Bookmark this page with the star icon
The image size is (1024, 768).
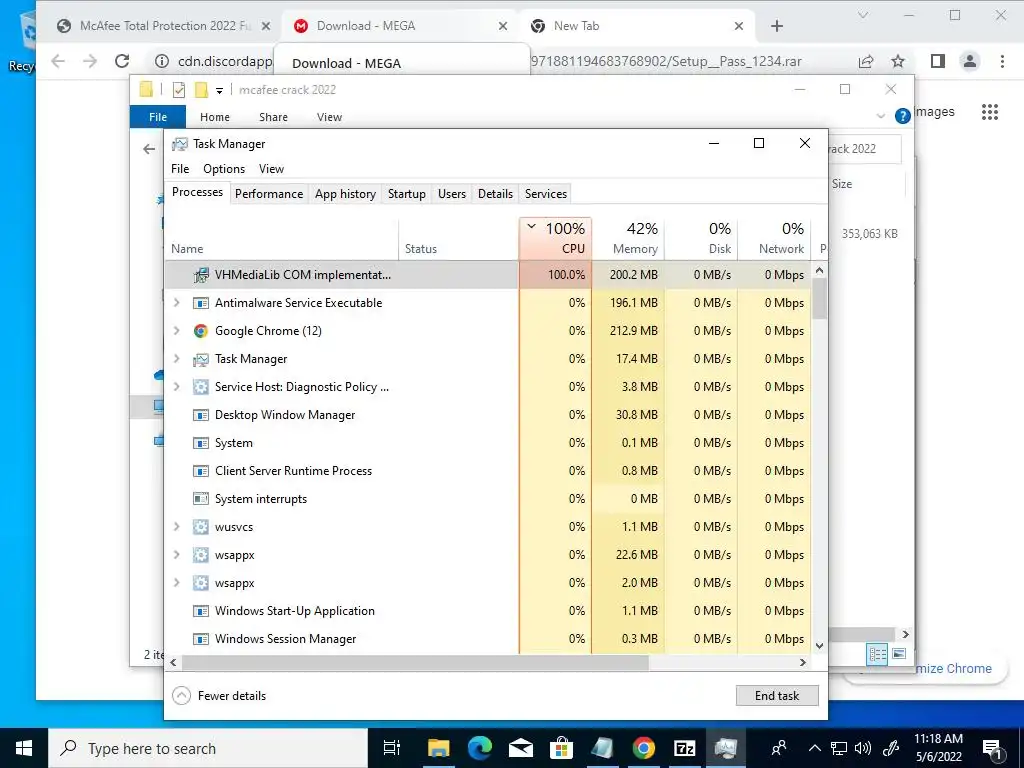click(x=898, y=61)
